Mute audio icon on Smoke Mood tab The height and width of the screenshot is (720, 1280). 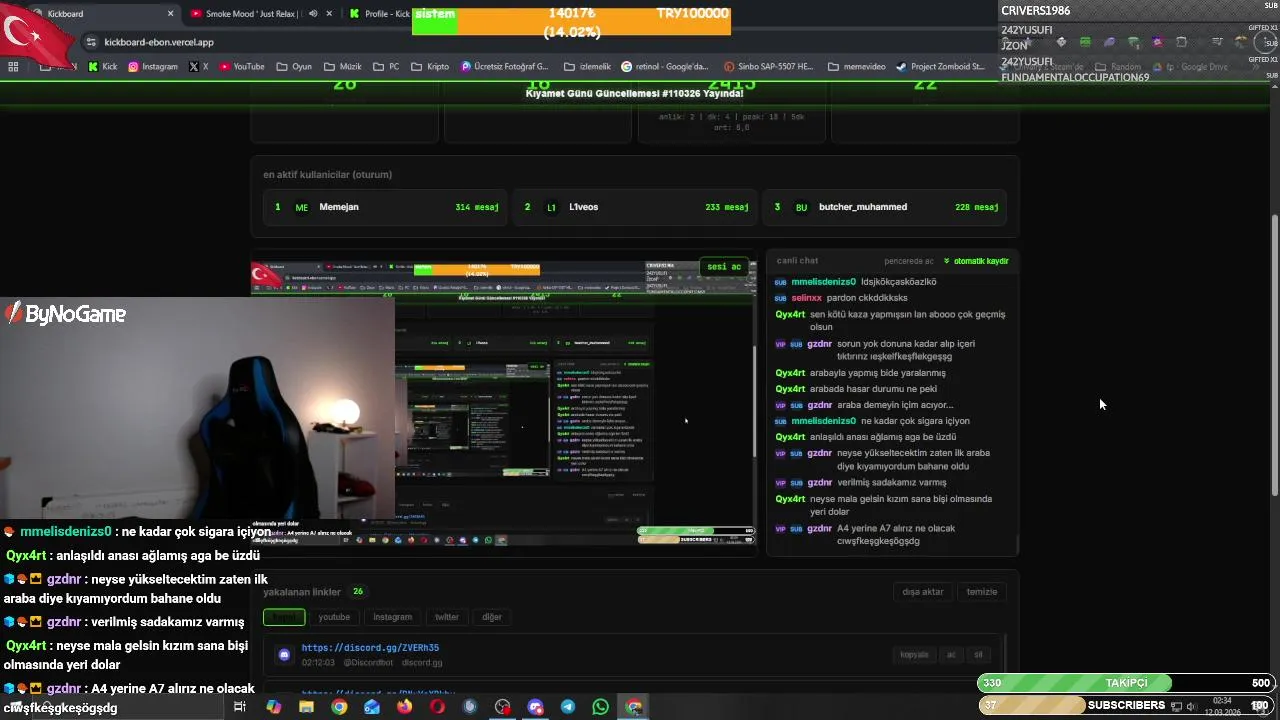pos(313,14)
